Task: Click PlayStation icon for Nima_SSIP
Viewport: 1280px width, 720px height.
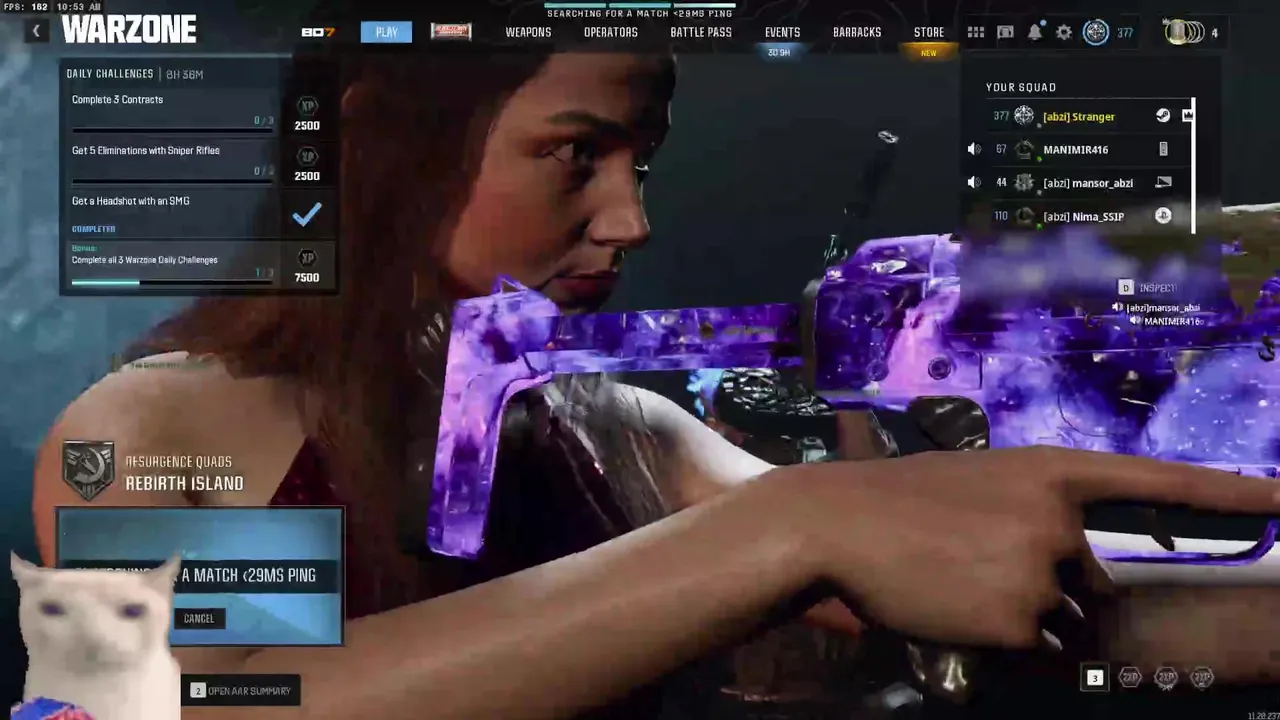Action: [x=1163, y=215]
